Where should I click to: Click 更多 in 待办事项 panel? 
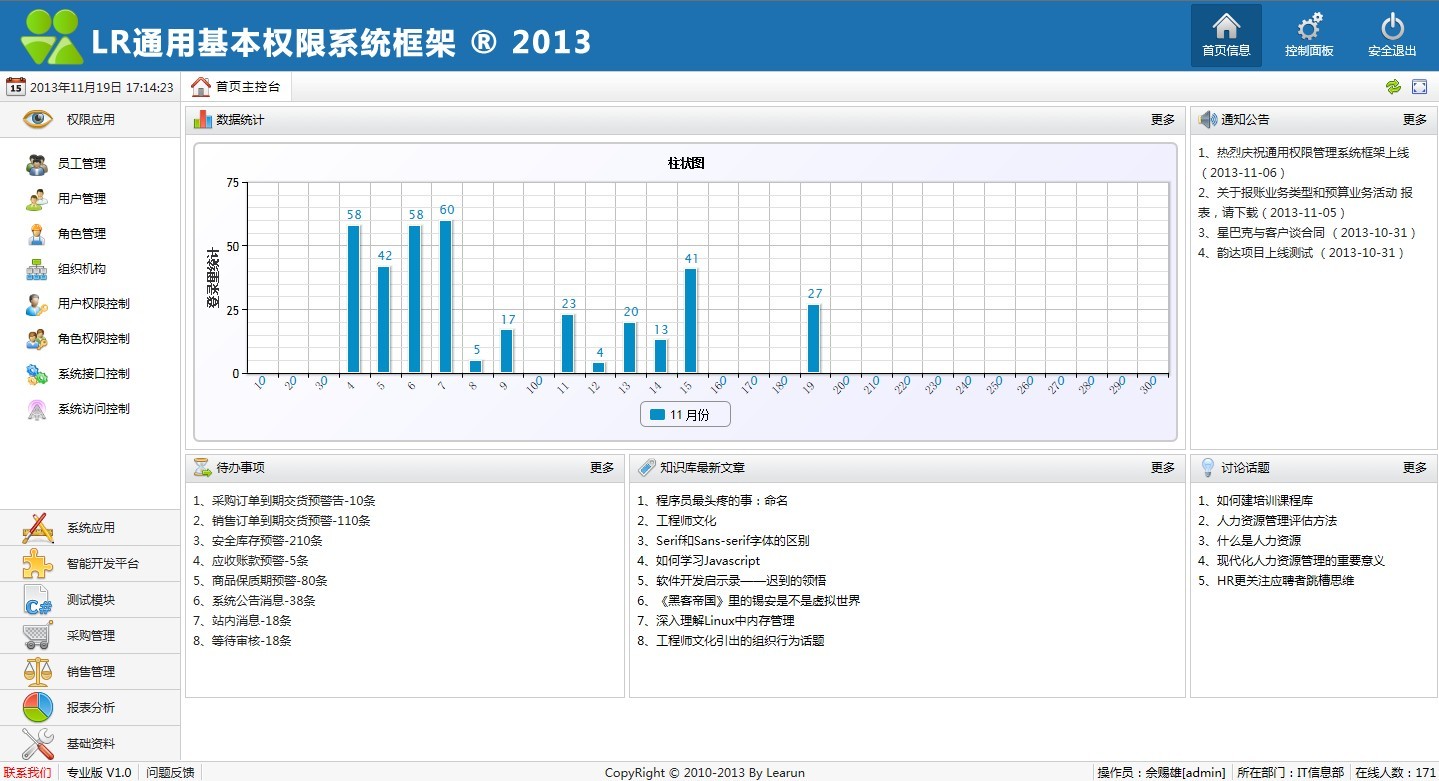[602, 468]
